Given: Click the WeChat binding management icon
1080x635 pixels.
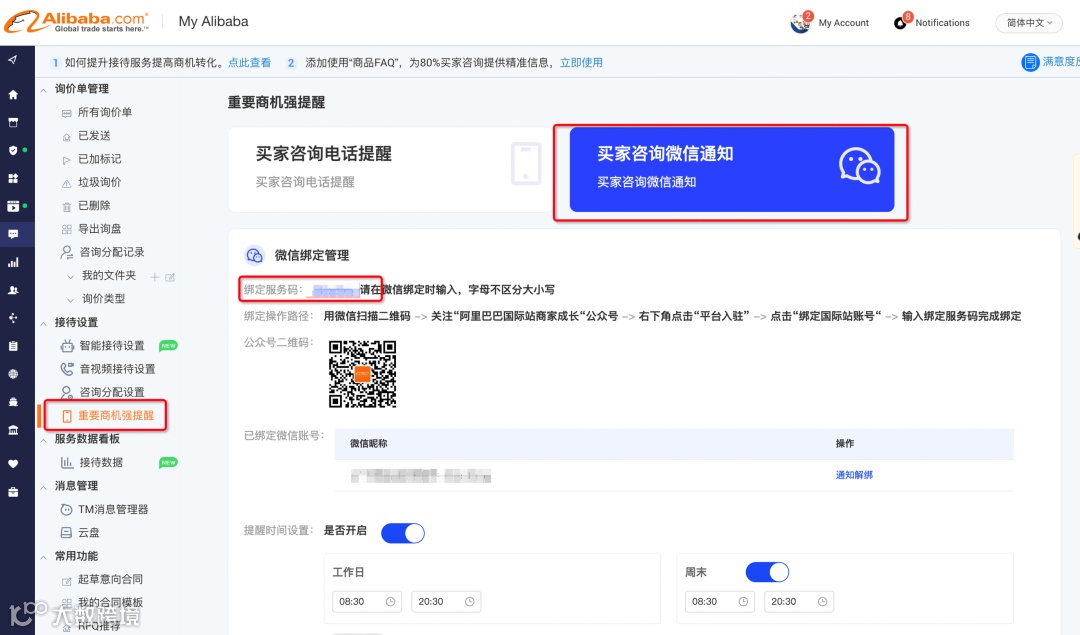Looking at the screenshot, I should click(x=254, y=256).
